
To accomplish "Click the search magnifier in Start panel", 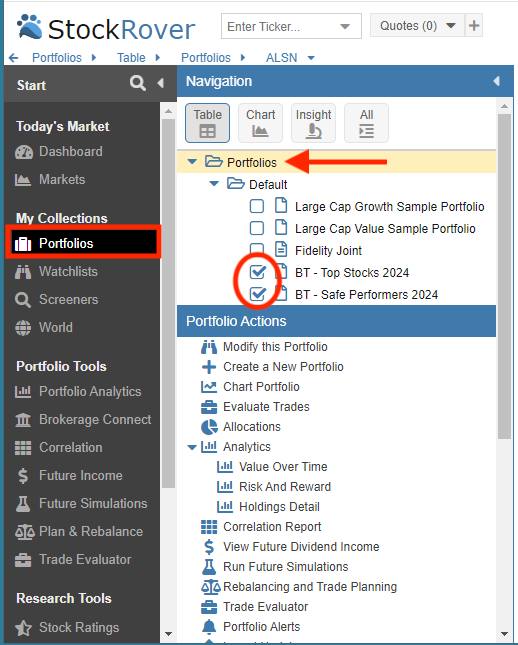I will click(137, 83).
